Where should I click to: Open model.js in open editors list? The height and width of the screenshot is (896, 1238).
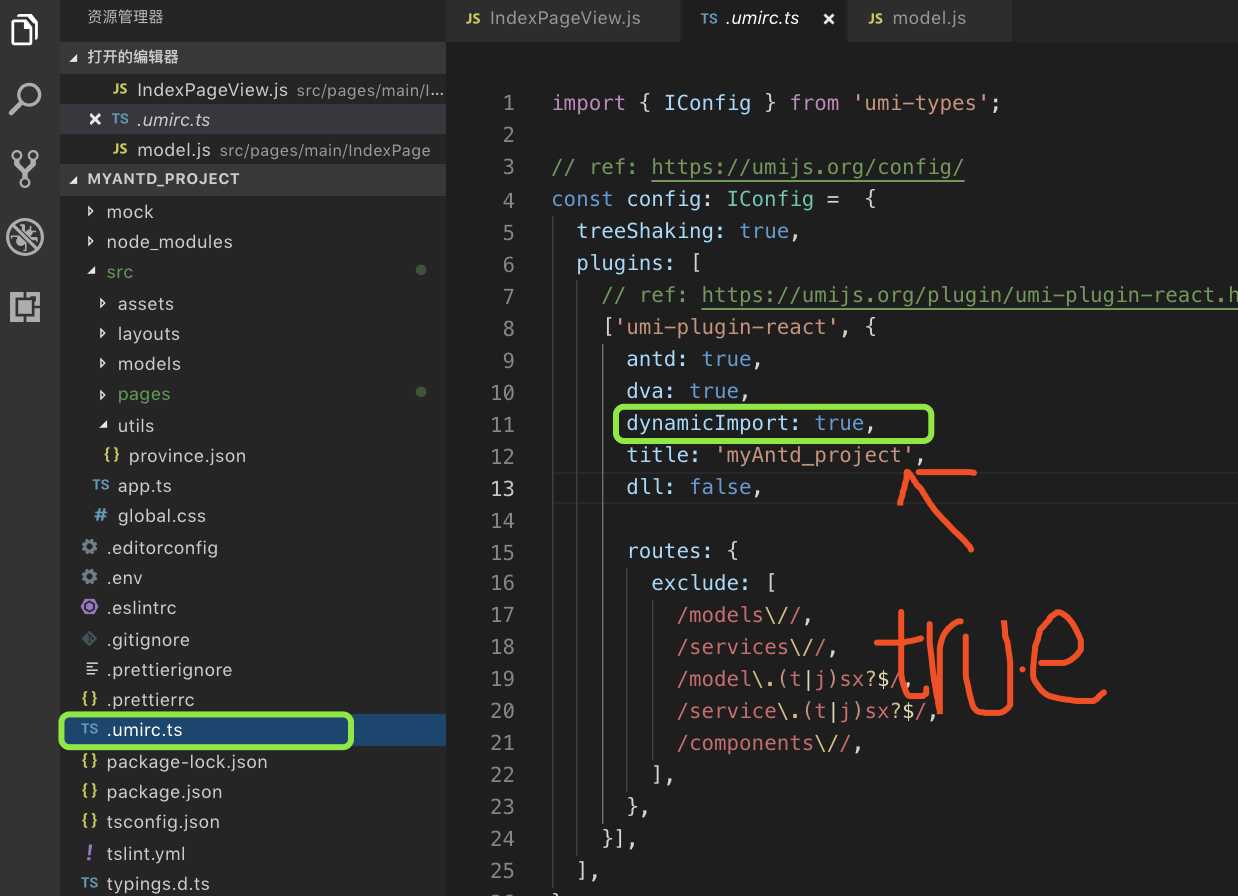[253, 150]
